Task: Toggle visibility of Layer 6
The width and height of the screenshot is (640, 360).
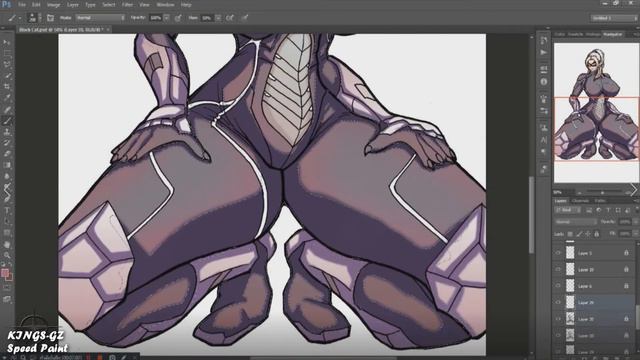Action: pyautogui.click(x=558, y=286)
